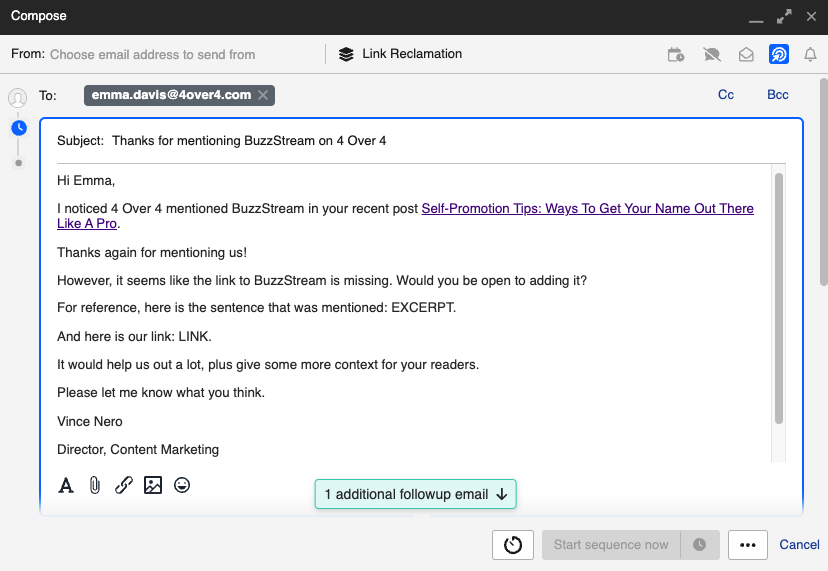The height and width of the screenshot is (571, 828).
Task: Toggle the blue click tracking icon
Action: pos(779,54)
